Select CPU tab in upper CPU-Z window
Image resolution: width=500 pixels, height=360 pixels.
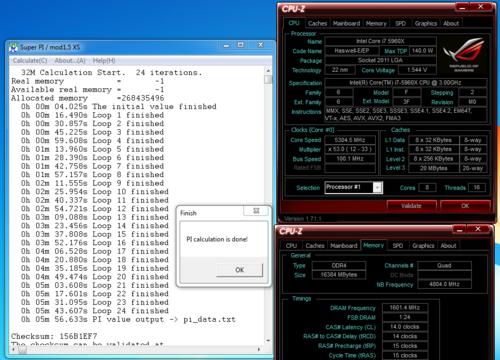294,23
